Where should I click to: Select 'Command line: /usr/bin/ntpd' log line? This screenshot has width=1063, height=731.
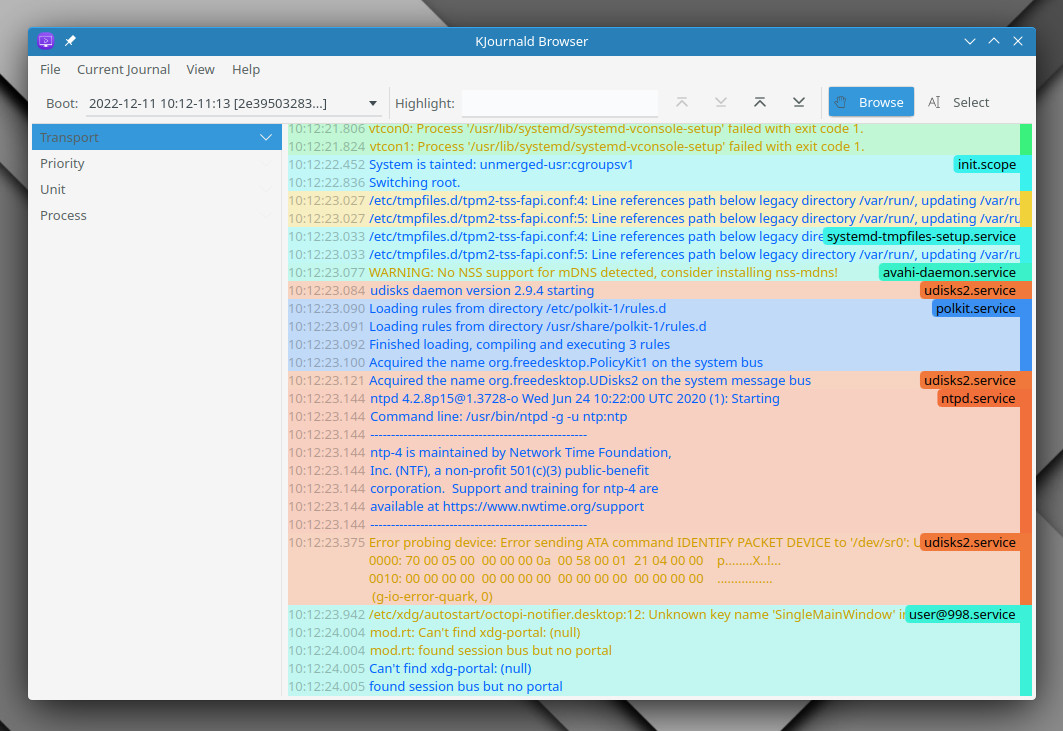(654, 416)
